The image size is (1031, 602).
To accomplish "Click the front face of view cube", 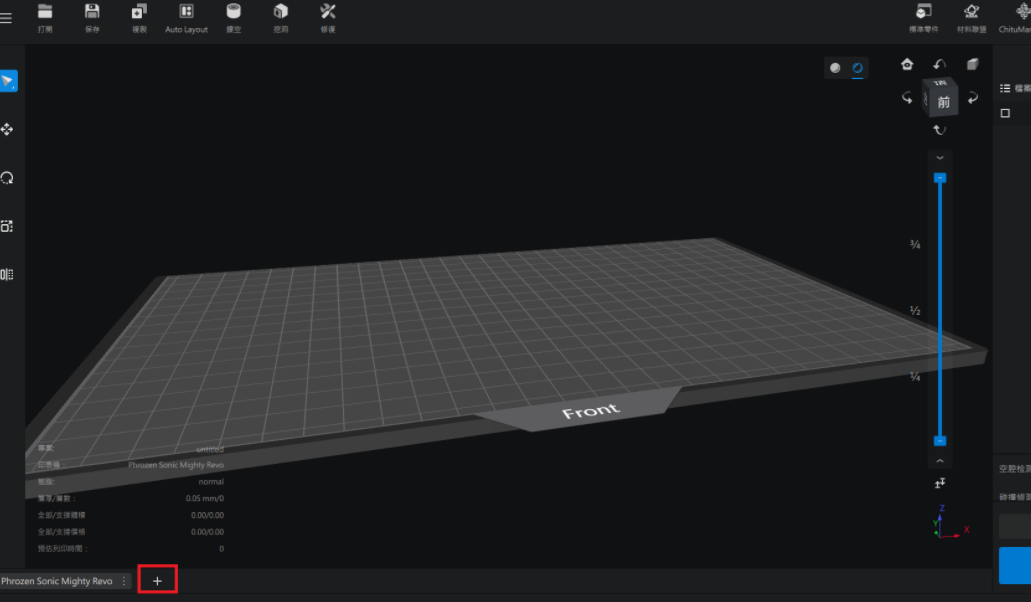I will [943, 102].
